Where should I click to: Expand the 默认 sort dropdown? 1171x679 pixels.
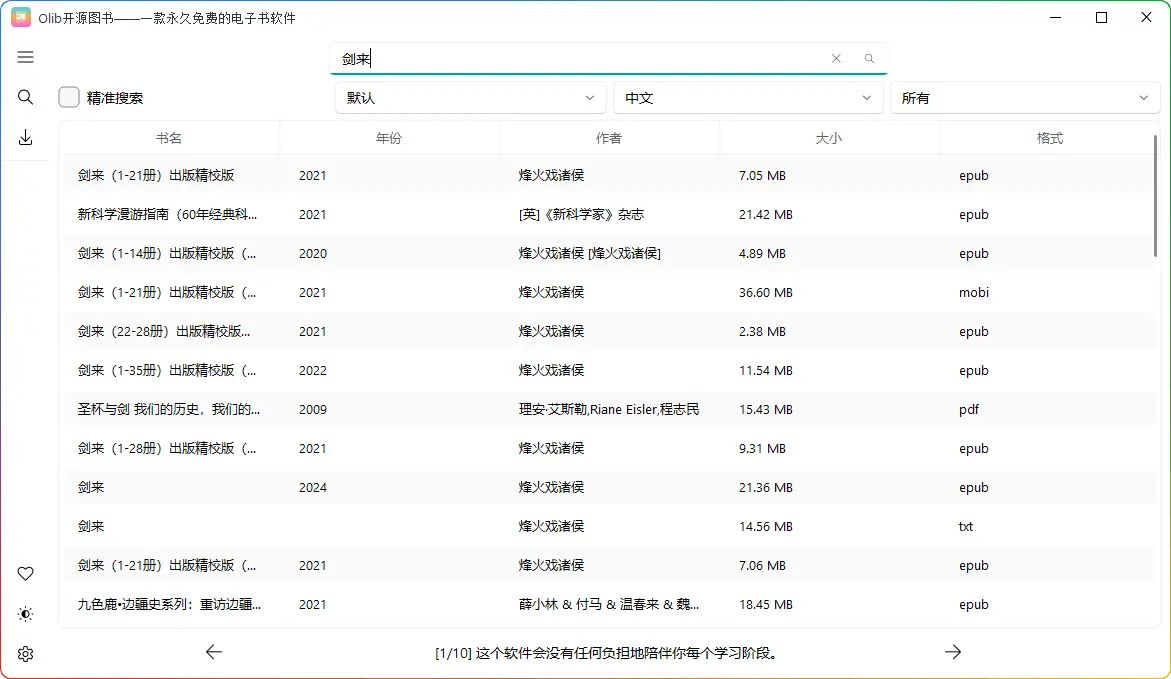(470, 98)
